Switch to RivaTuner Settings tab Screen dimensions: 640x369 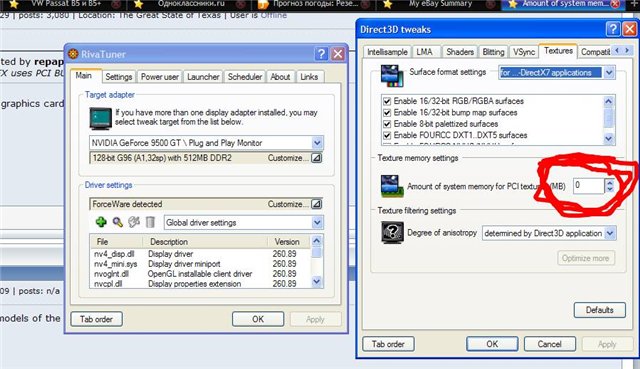(x=118, y=77)
